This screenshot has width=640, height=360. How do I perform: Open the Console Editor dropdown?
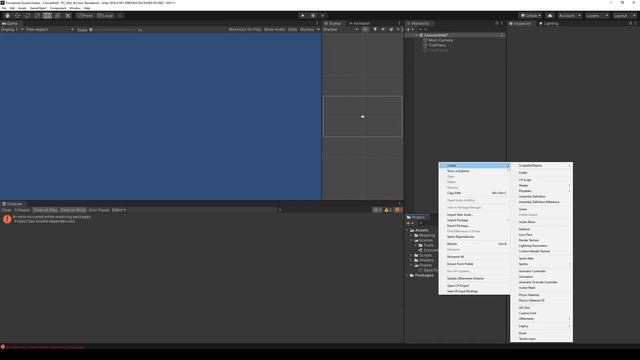(119, 210)
